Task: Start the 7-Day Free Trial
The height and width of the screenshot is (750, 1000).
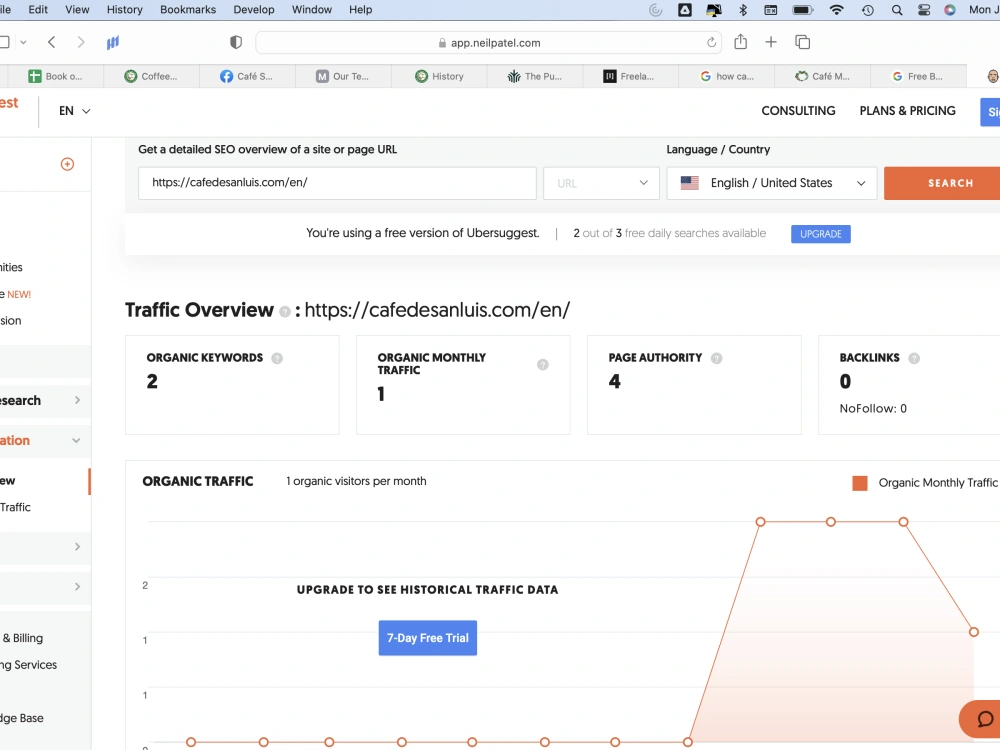Action: [427, 638]
